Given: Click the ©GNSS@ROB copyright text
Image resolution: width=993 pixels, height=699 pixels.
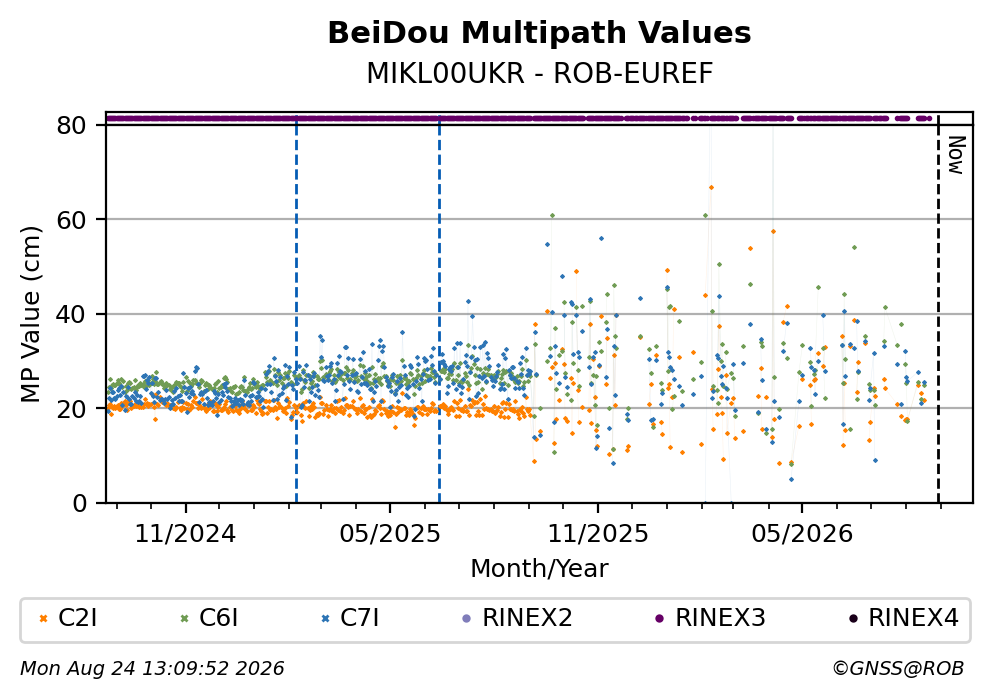Looking at the screenshot, I should [898, 669].
